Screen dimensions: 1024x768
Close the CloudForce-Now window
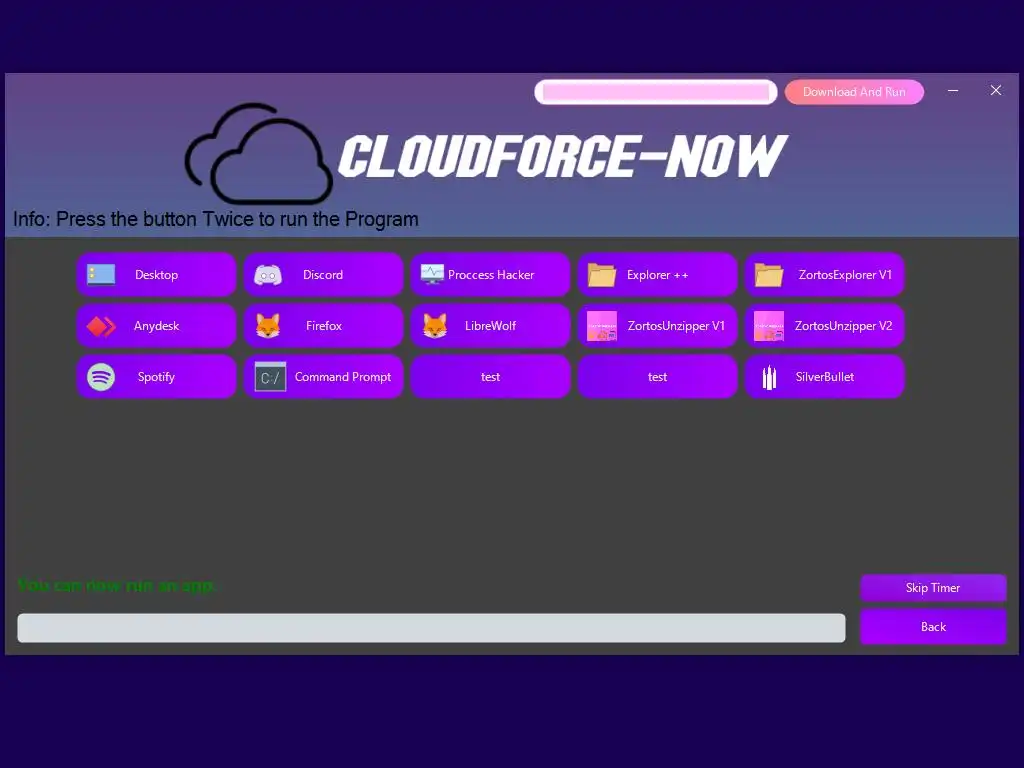tap(996, 91)
